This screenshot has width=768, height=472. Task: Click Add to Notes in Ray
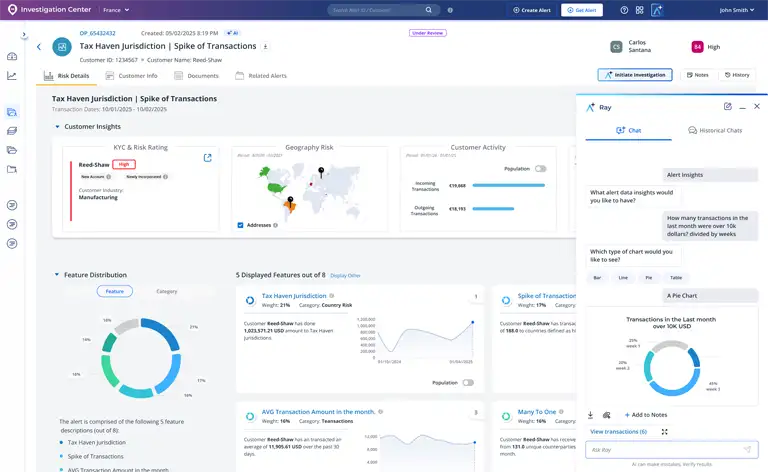pos(646,415)
